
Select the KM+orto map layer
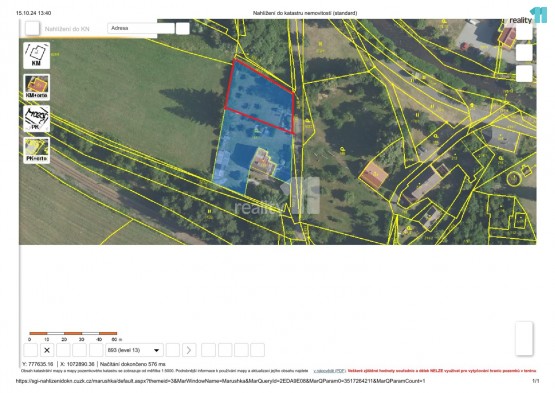point(36,87)
